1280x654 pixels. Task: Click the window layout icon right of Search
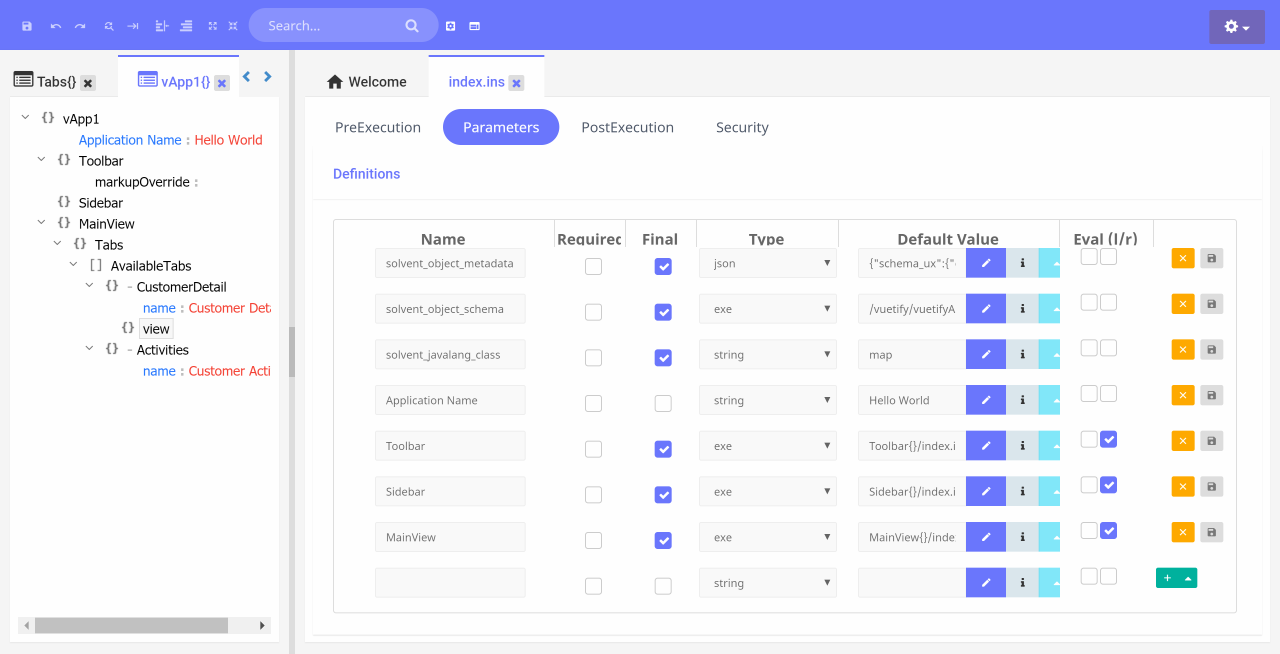tap(475, 26)
